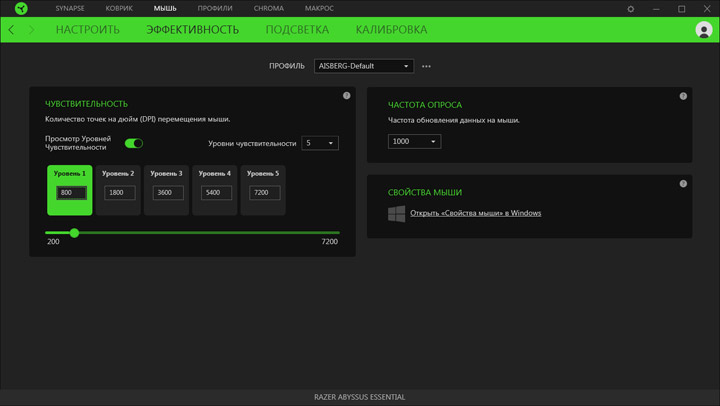Click the Уровень 4 DPI field 5400
Screen dimensions: 720x406
[x=216, y=192]
